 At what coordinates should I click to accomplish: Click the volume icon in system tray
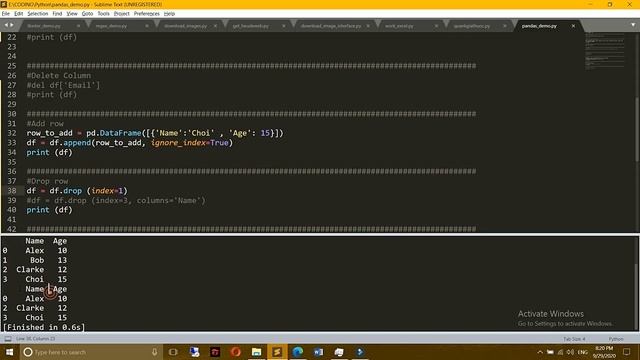coord(570,352)
